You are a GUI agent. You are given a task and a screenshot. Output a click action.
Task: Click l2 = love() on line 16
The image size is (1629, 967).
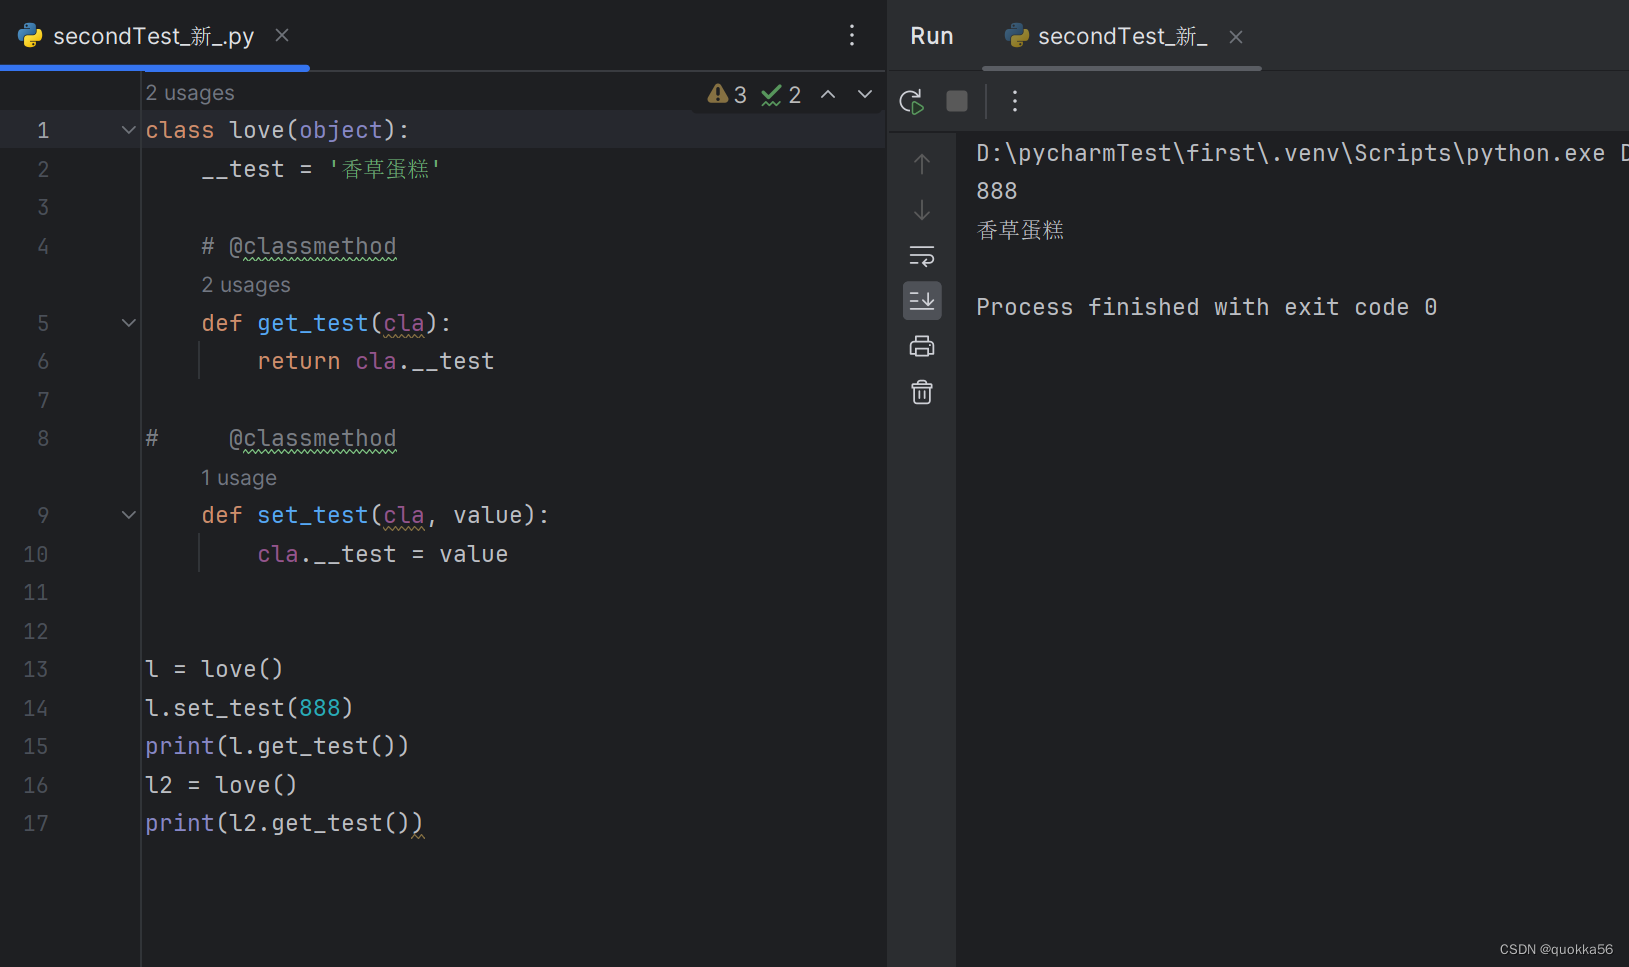click(x=221, y=785)
